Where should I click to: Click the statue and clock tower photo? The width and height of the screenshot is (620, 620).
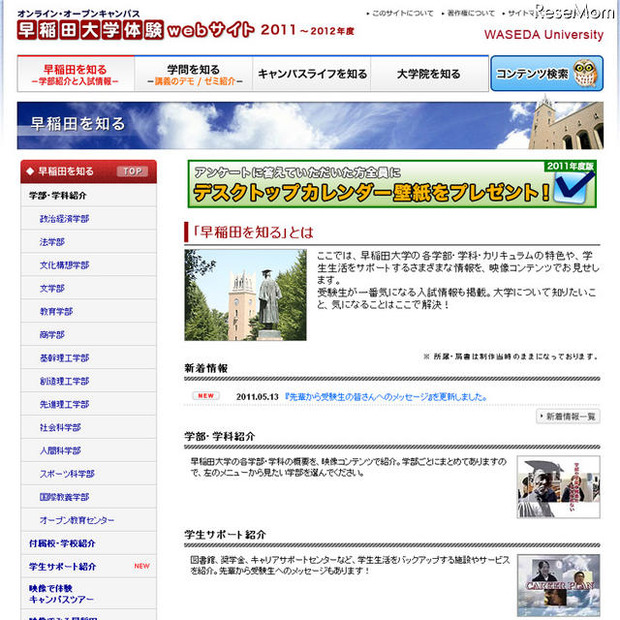(x=245, y=295)
